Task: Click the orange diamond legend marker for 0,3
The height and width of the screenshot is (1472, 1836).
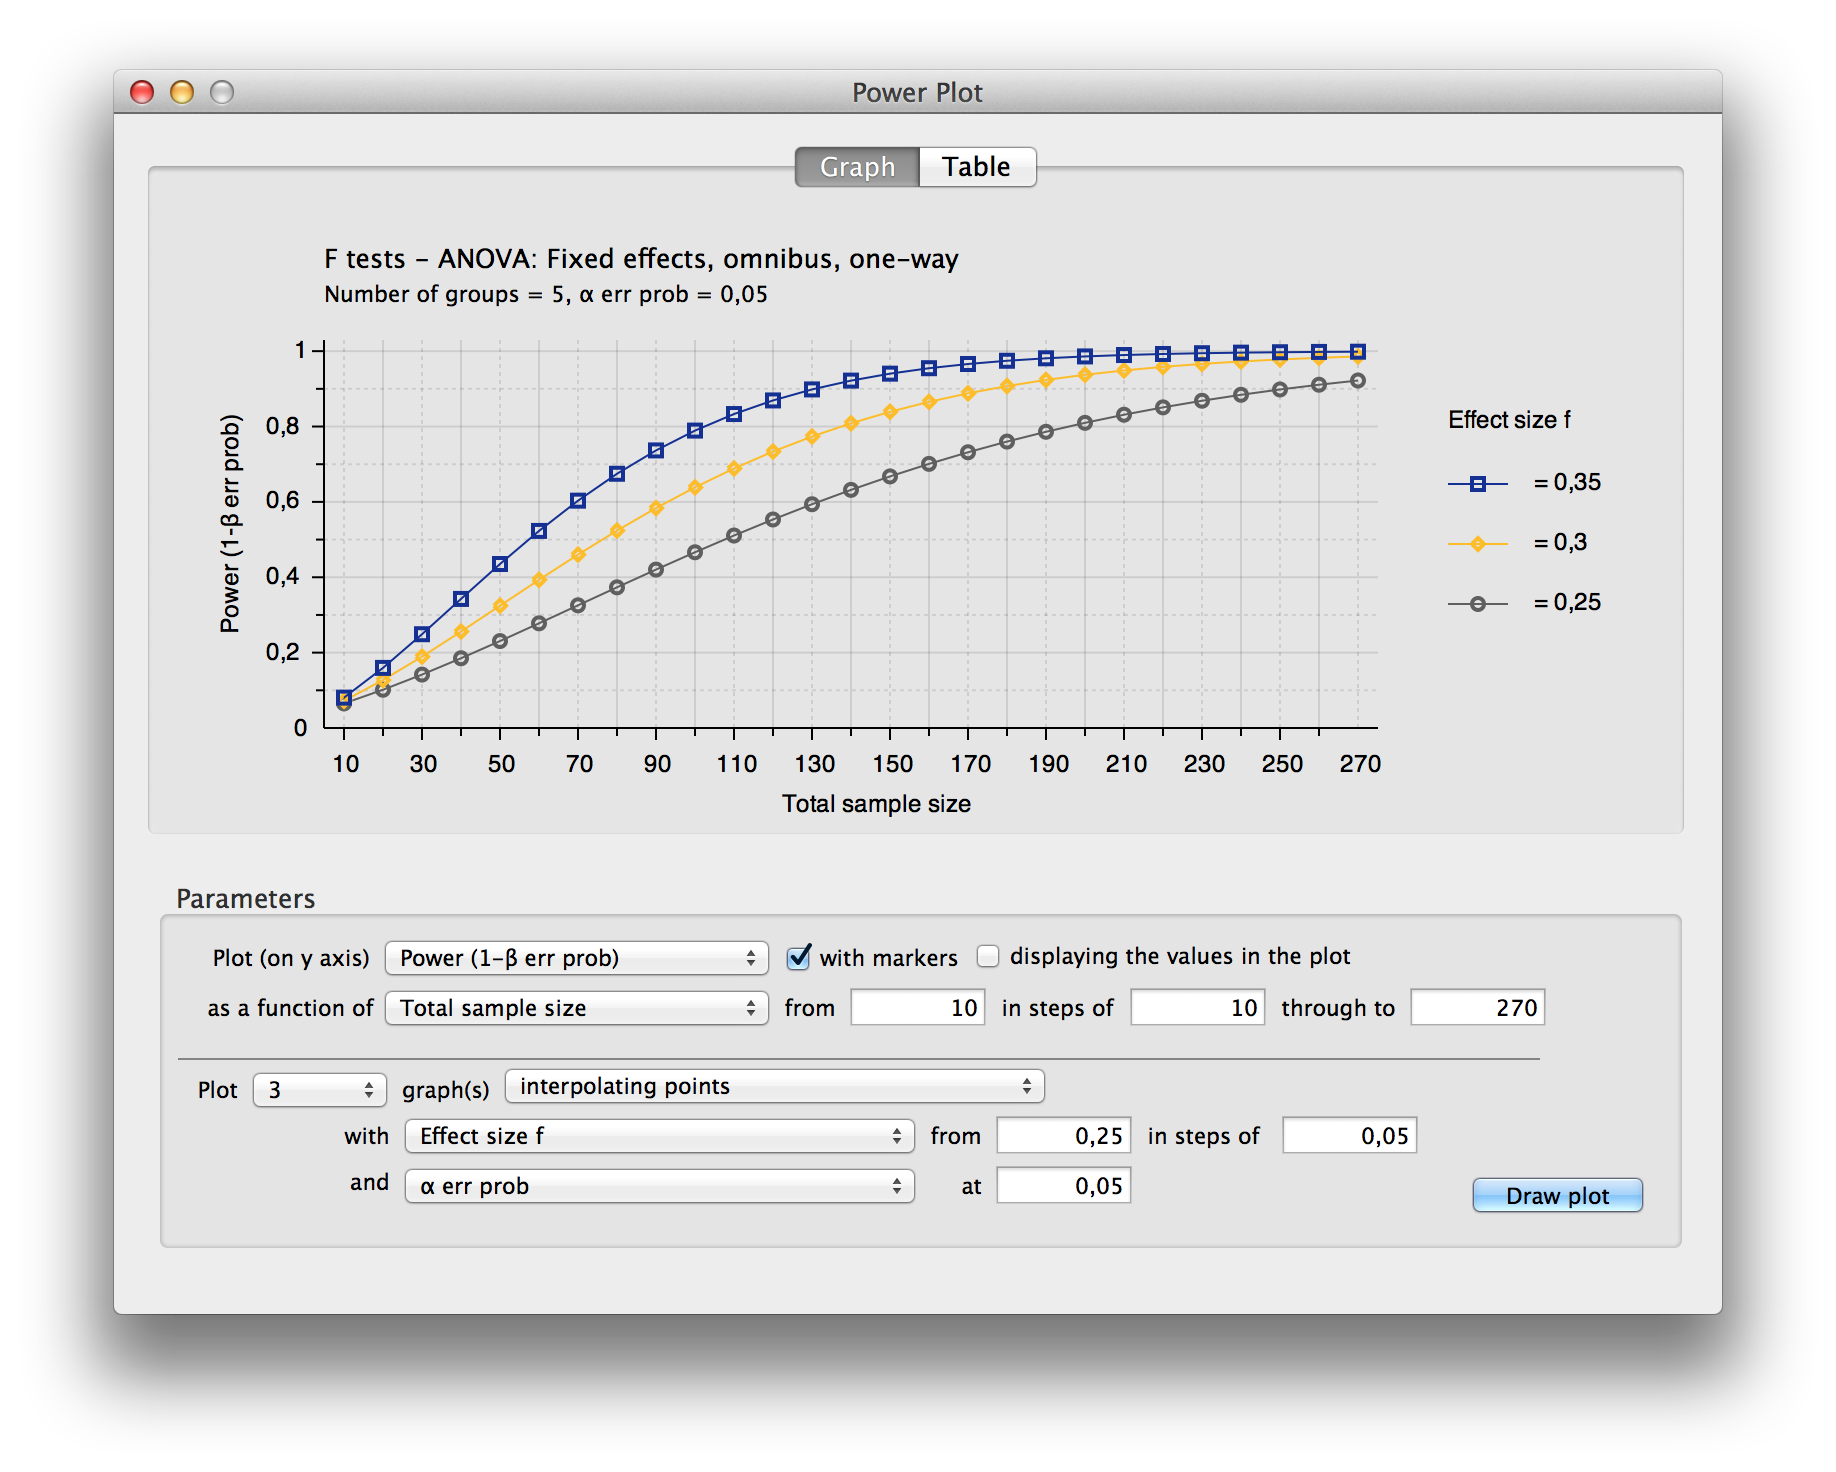Action: (x=1477, y=544)
